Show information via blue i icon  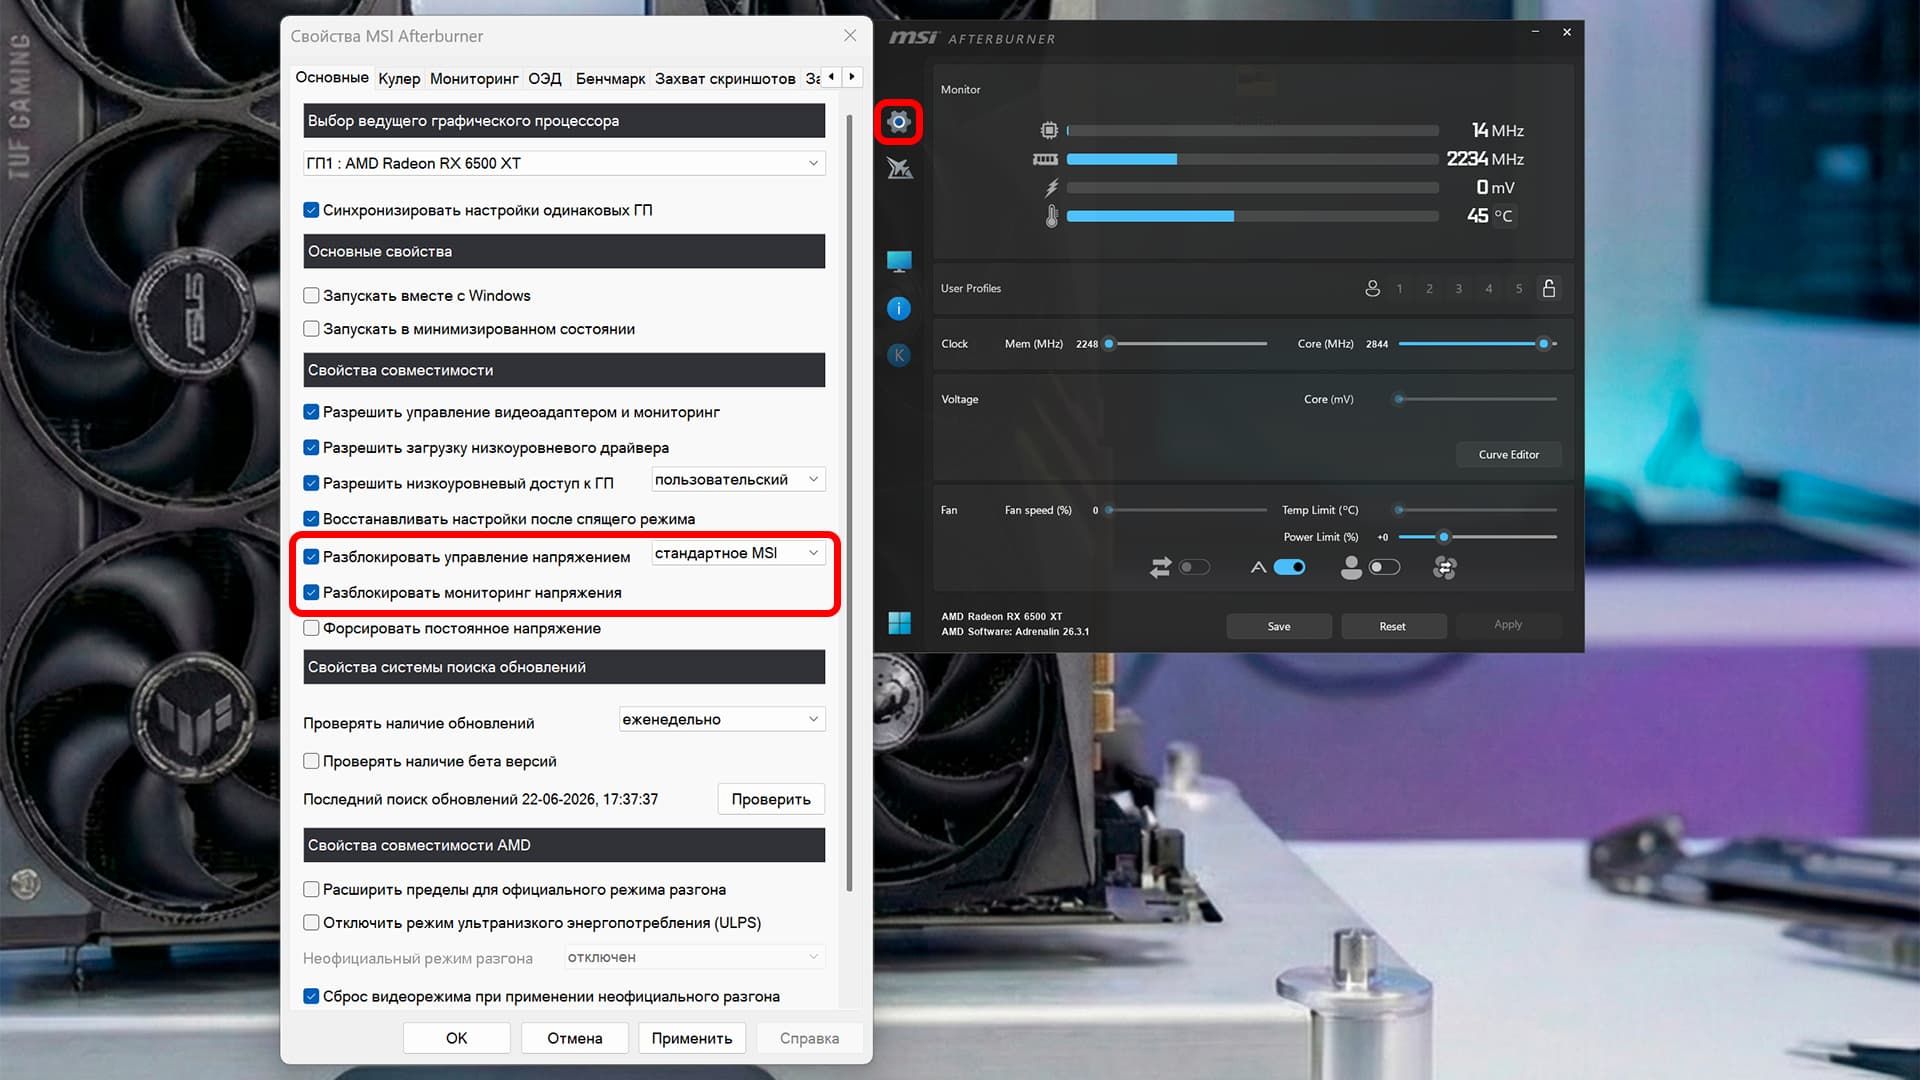pos(899,308)
